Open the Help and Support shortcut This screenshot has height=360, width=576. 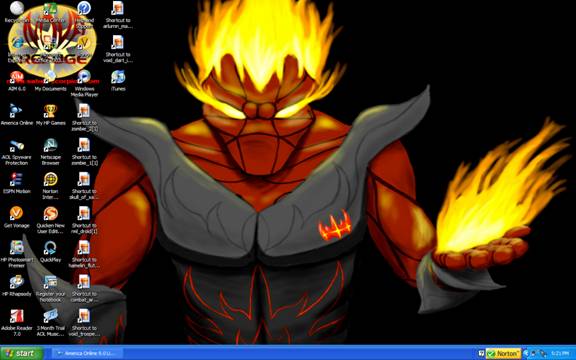(x=84, y=8)
